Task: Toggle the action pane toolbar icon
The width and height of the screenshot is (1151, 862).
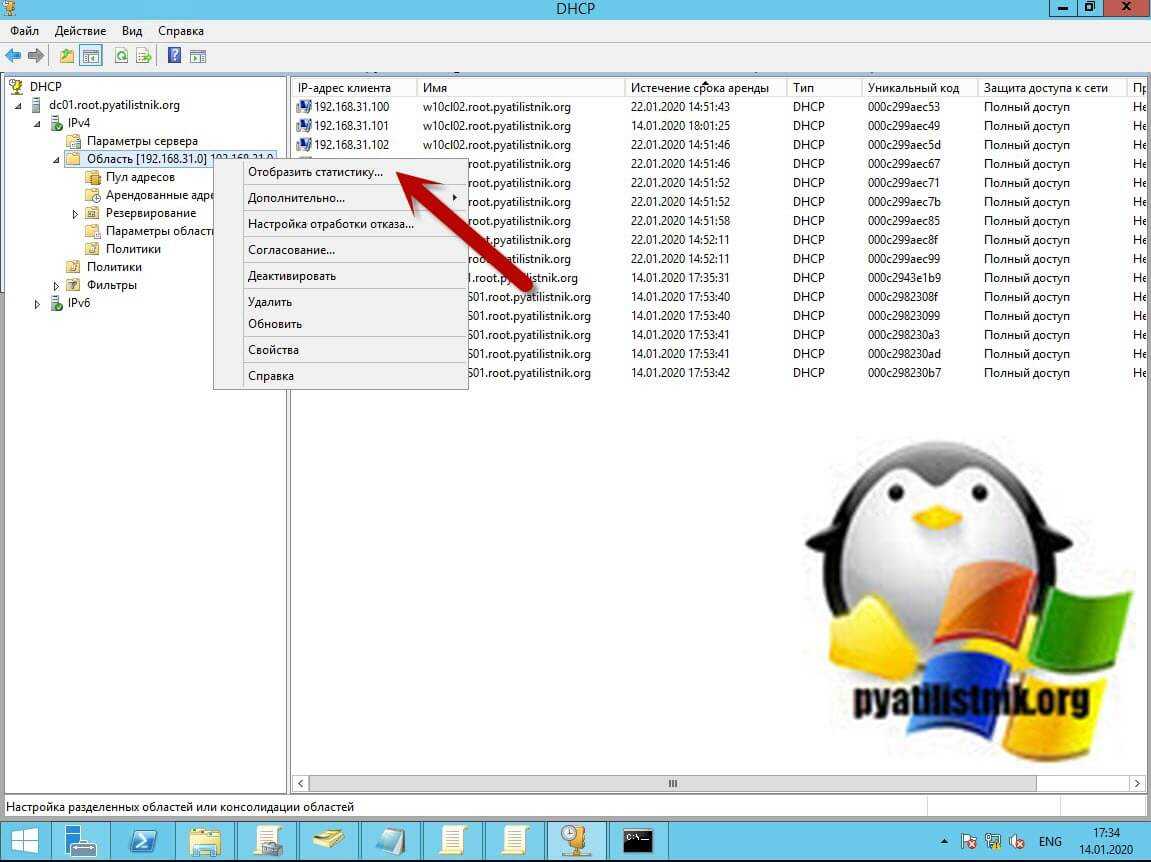Action: 198,56
